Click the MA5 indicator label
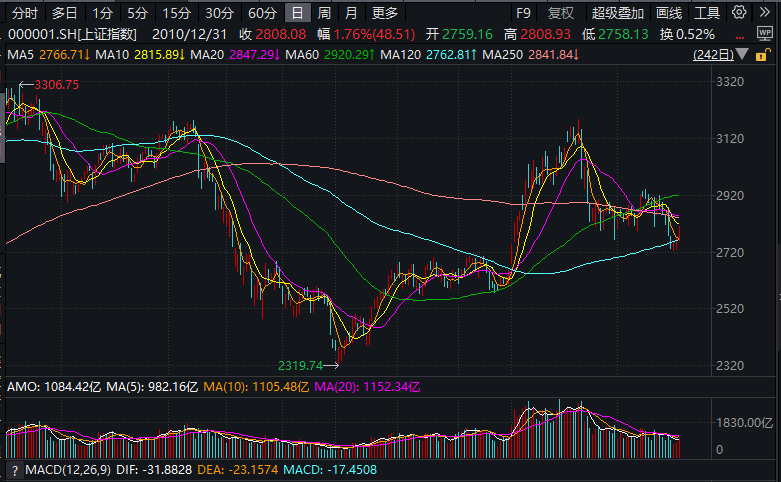Screen dimensions: 781x482 tap(22, 53)
